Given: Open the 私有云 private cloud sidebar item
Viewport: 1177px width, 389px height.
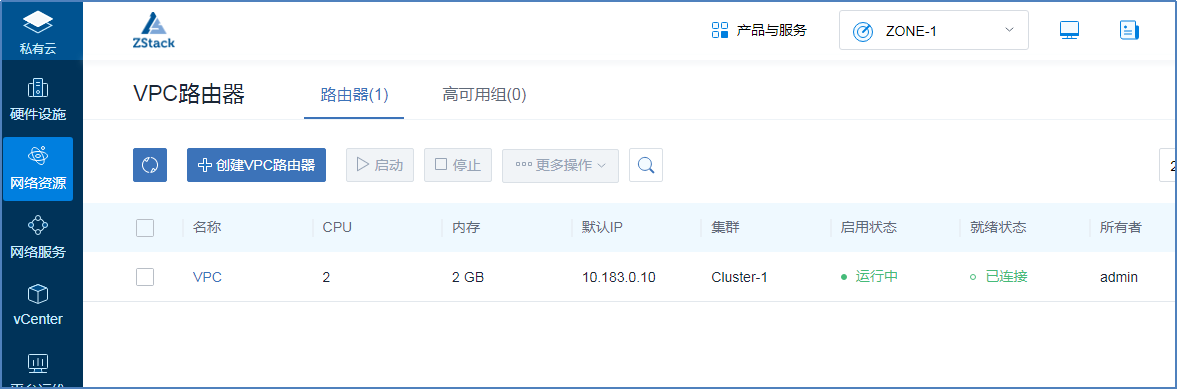Looking at the screenshot, I should pyautogui.click(x=38, y=32).
